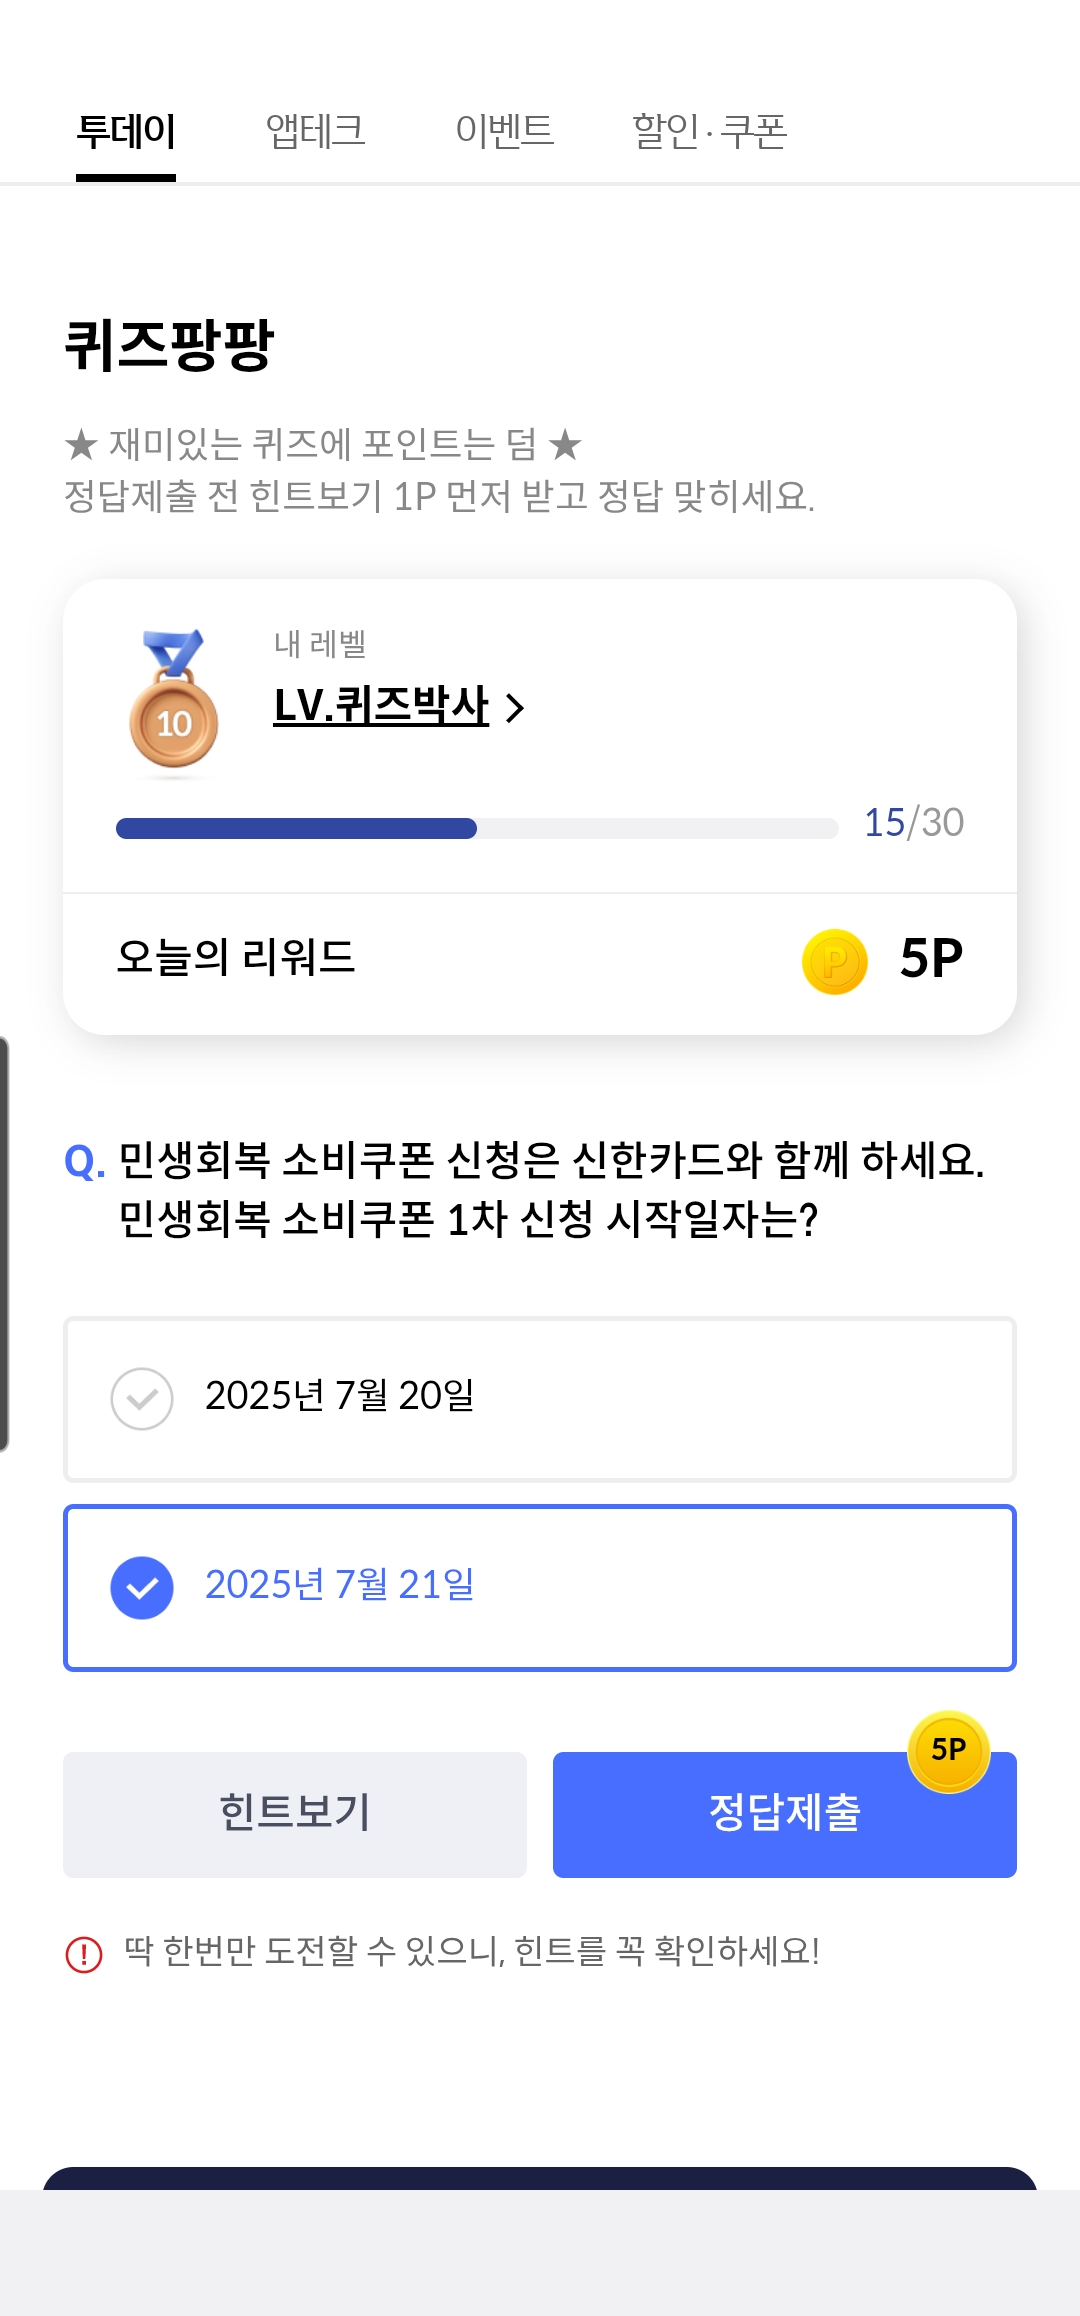Click the blue Q. question marker

coord(84,1162)
